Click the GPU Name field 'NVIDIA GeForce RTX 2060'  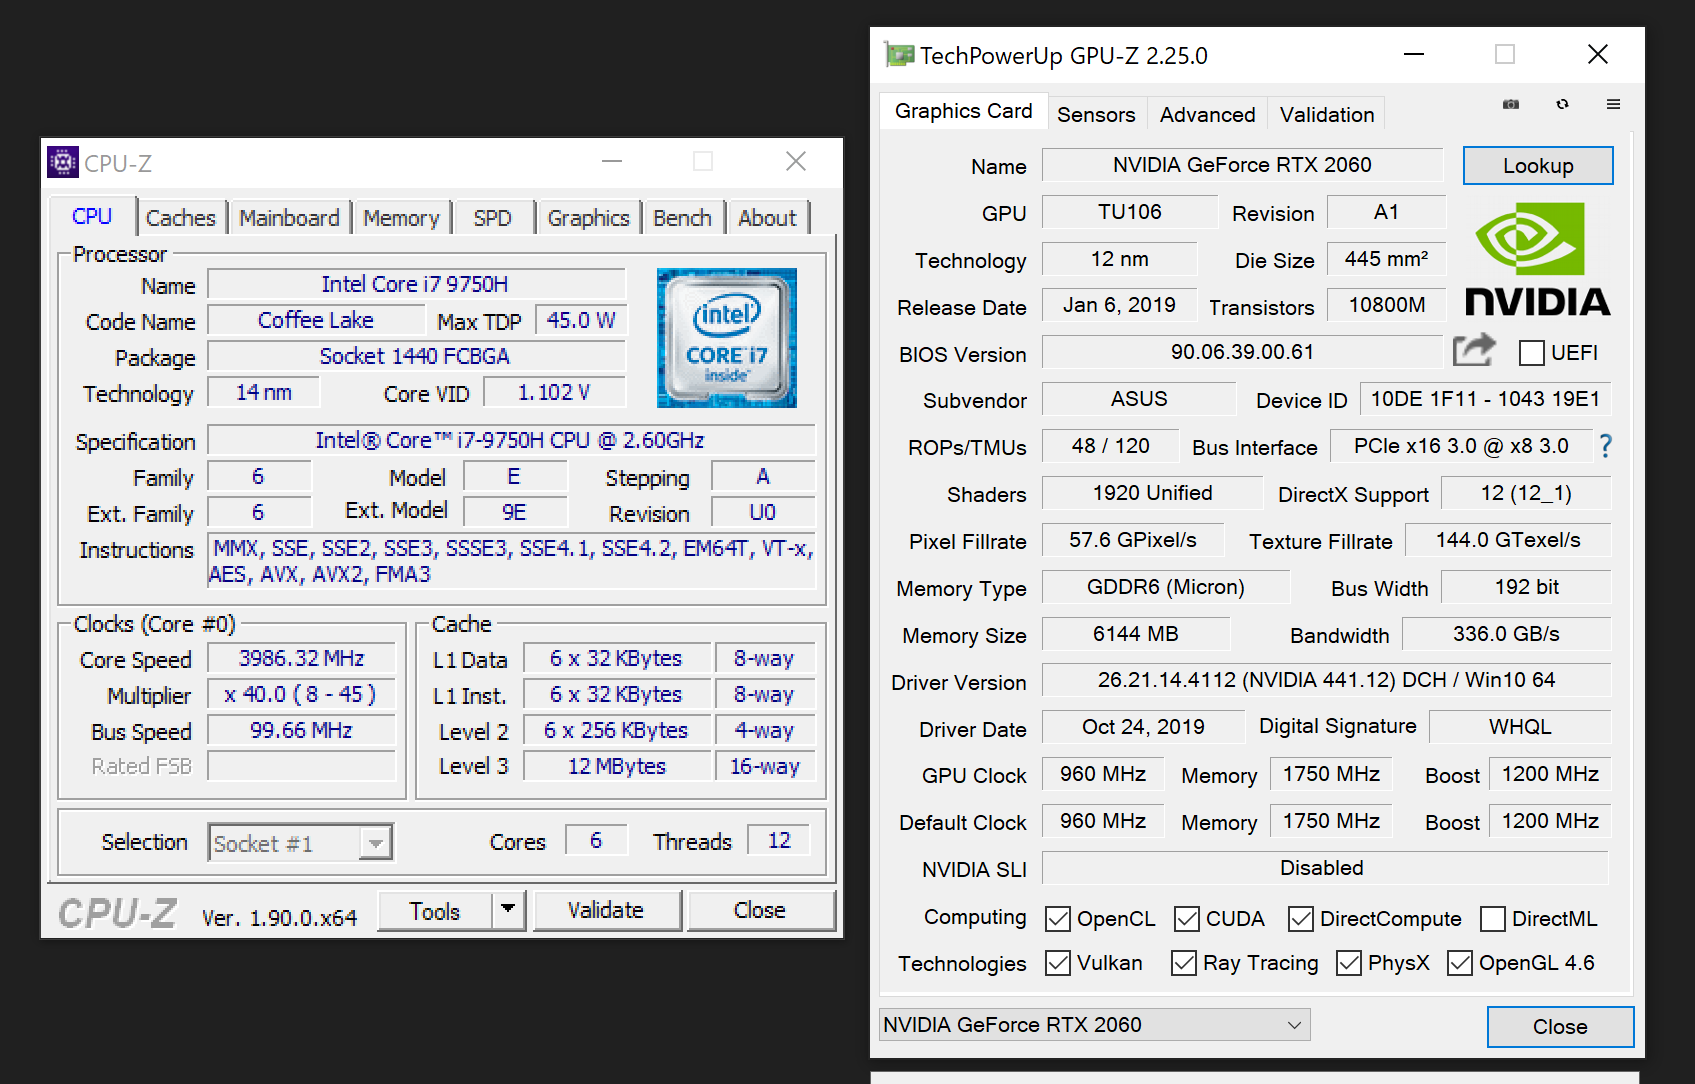click(1243, 165)
